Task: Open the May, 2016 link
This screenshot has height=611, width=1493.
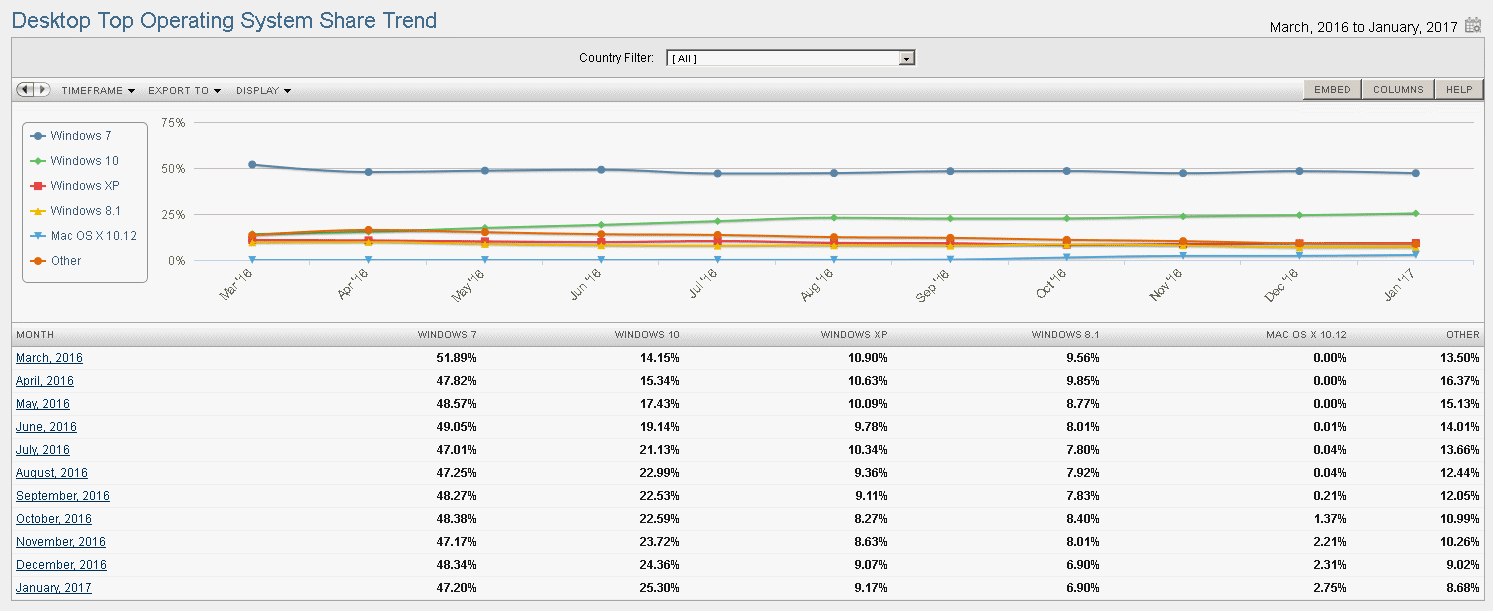Action: pyautogui.click(x=43, y=404)
